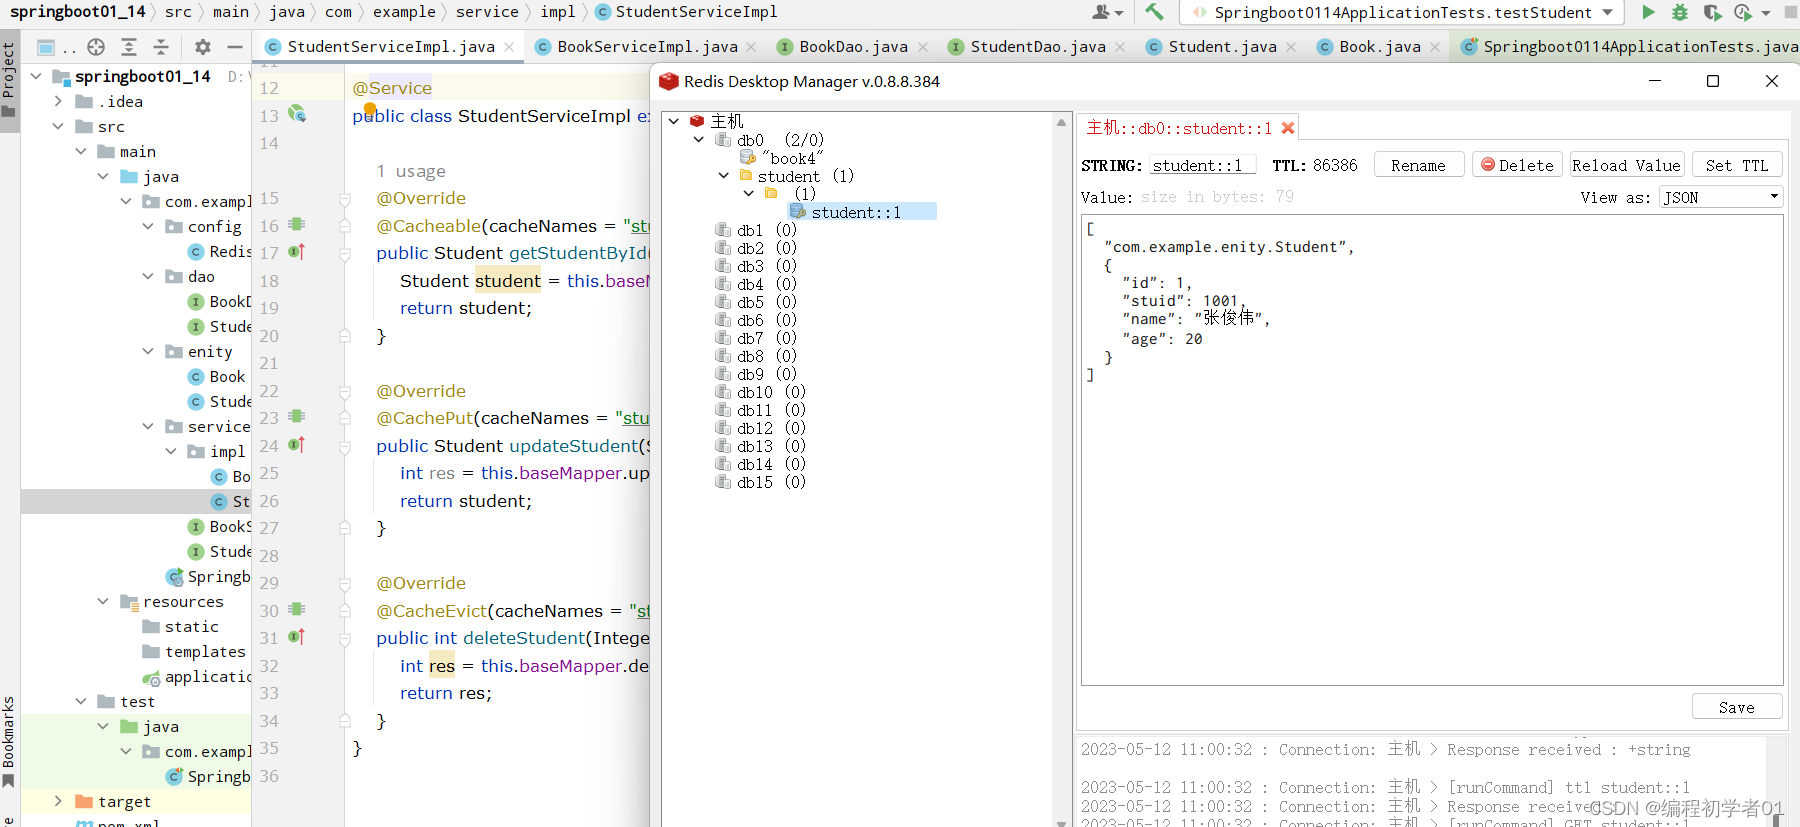Screen dimensions: 1800x827
Task: Collapse db0 database node
Action: pos(699,140)
